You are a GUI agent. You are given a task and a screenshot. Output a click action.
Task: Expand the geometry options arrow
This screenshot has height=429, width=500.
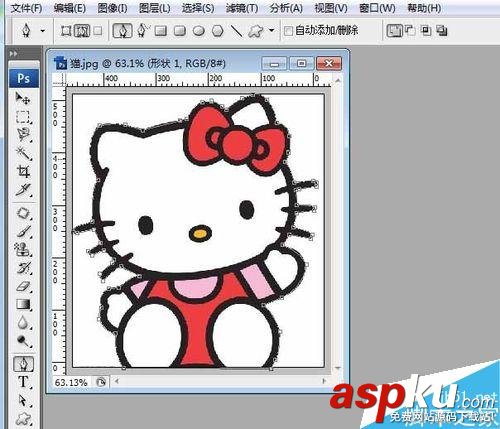pos(272,31)
